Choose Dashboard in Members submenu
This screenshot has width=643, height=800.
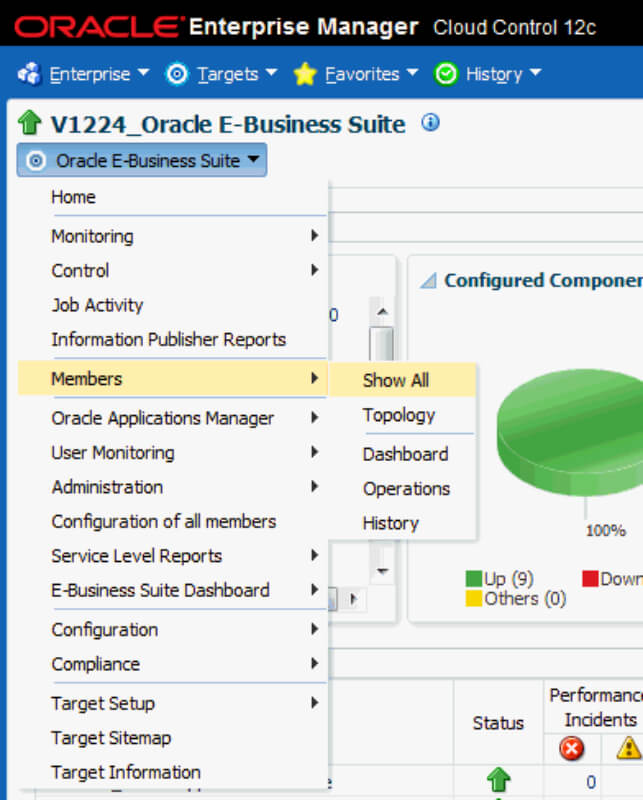(402, 454)
